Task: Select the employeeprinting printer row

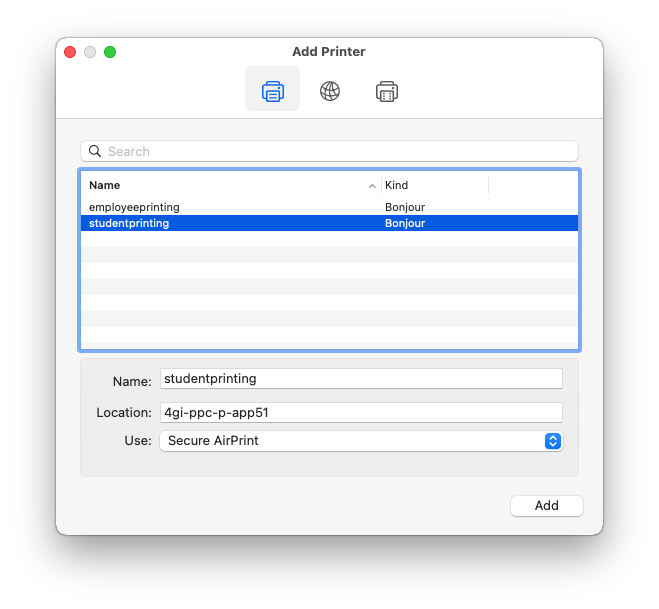Action: coord(329,207)
